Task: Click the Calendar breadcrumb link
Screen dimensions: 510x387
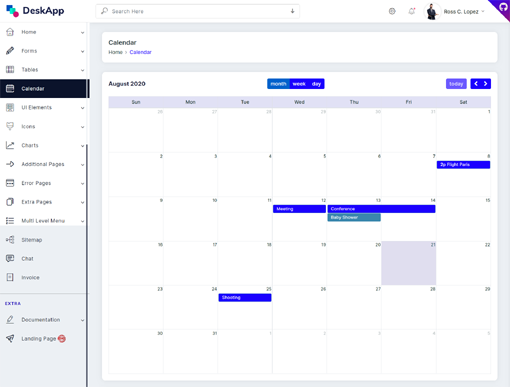Action: coord(140,52)
